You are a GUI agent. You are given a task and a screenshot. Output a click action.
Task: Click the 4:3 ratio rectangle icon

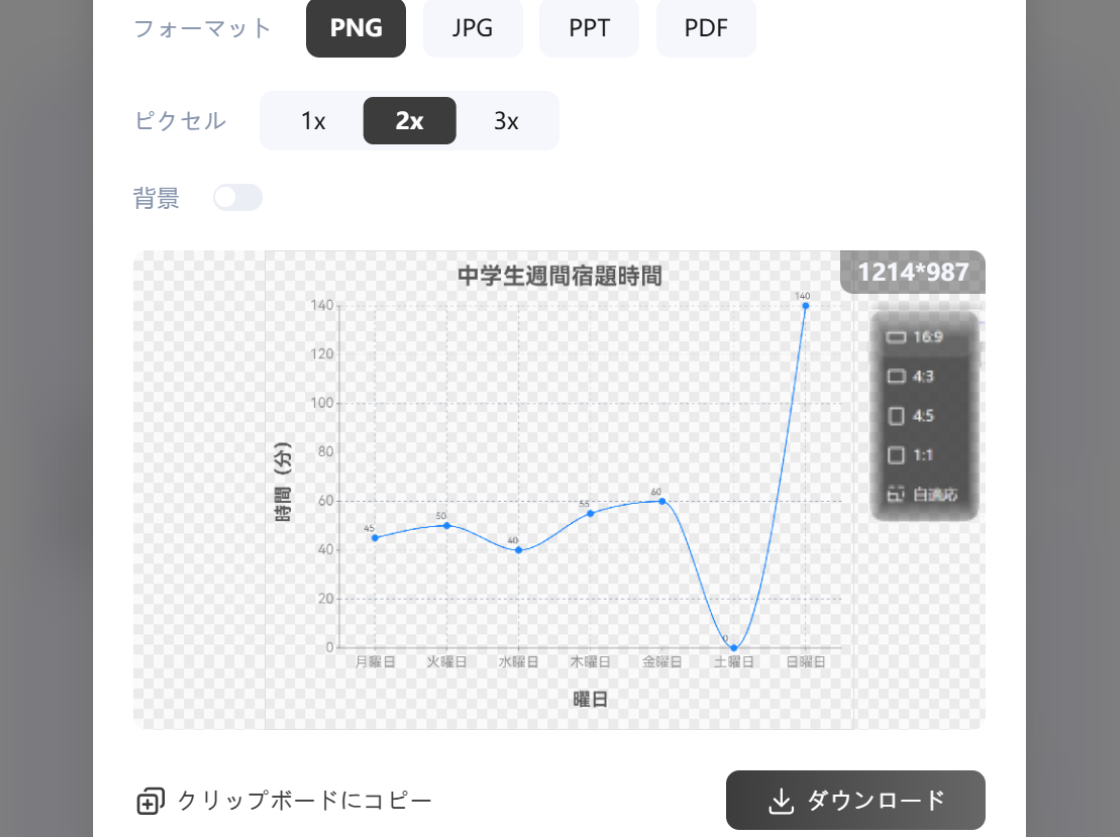tap(896, 377)
